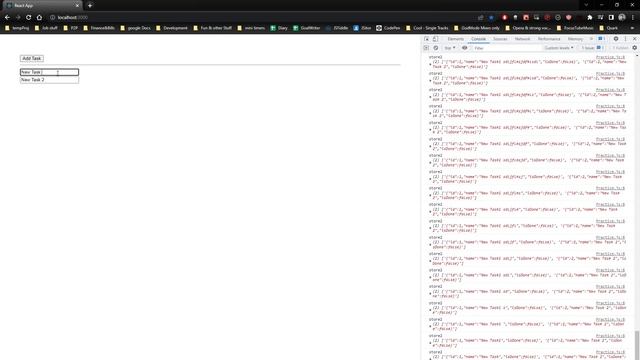
Task: Open the Diary bookmark
Action: coord(279,28)
